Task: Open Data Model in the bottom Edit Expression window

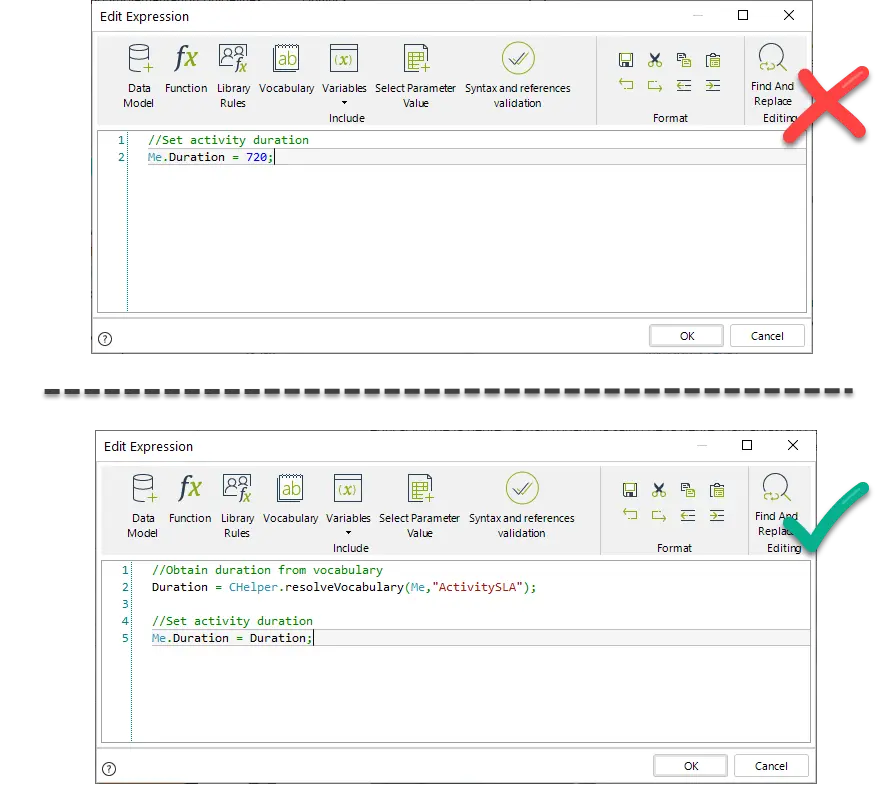Action: point(143,506)
